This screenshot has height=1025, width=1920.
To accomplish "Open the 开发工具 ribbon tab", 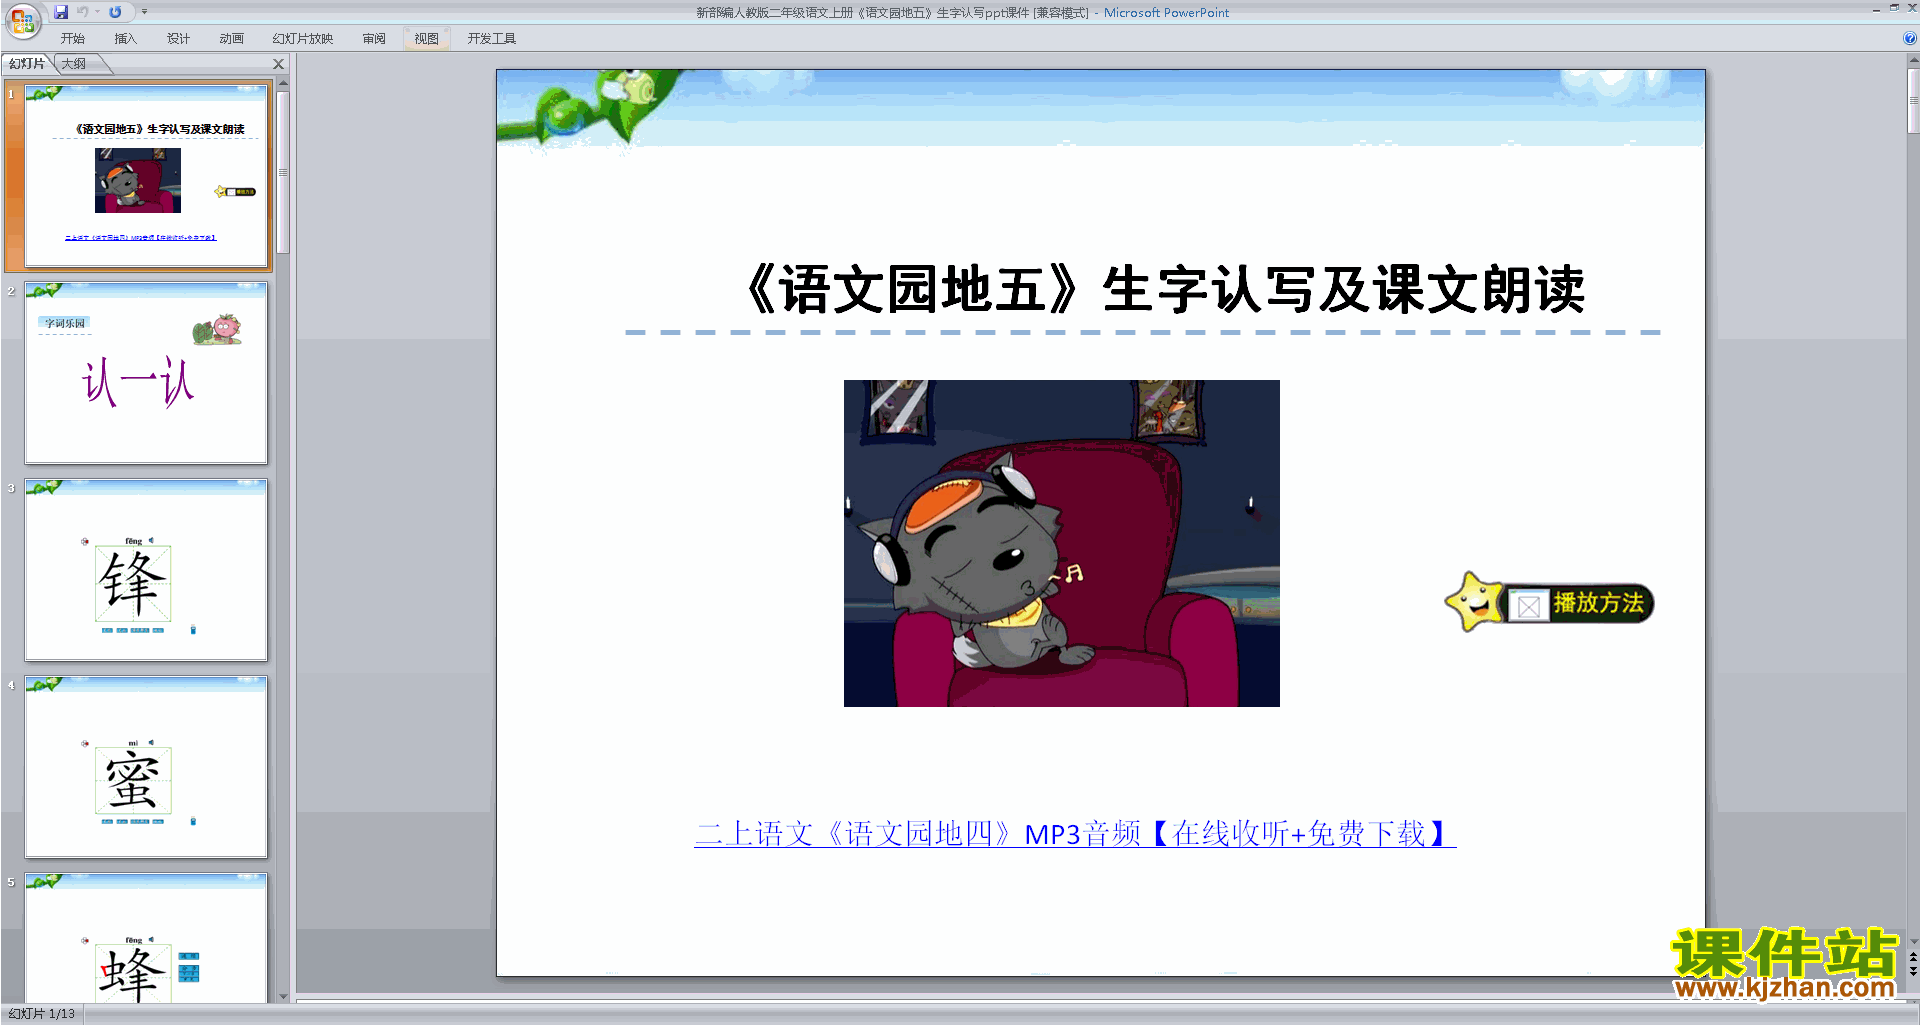I will (491, 39).
